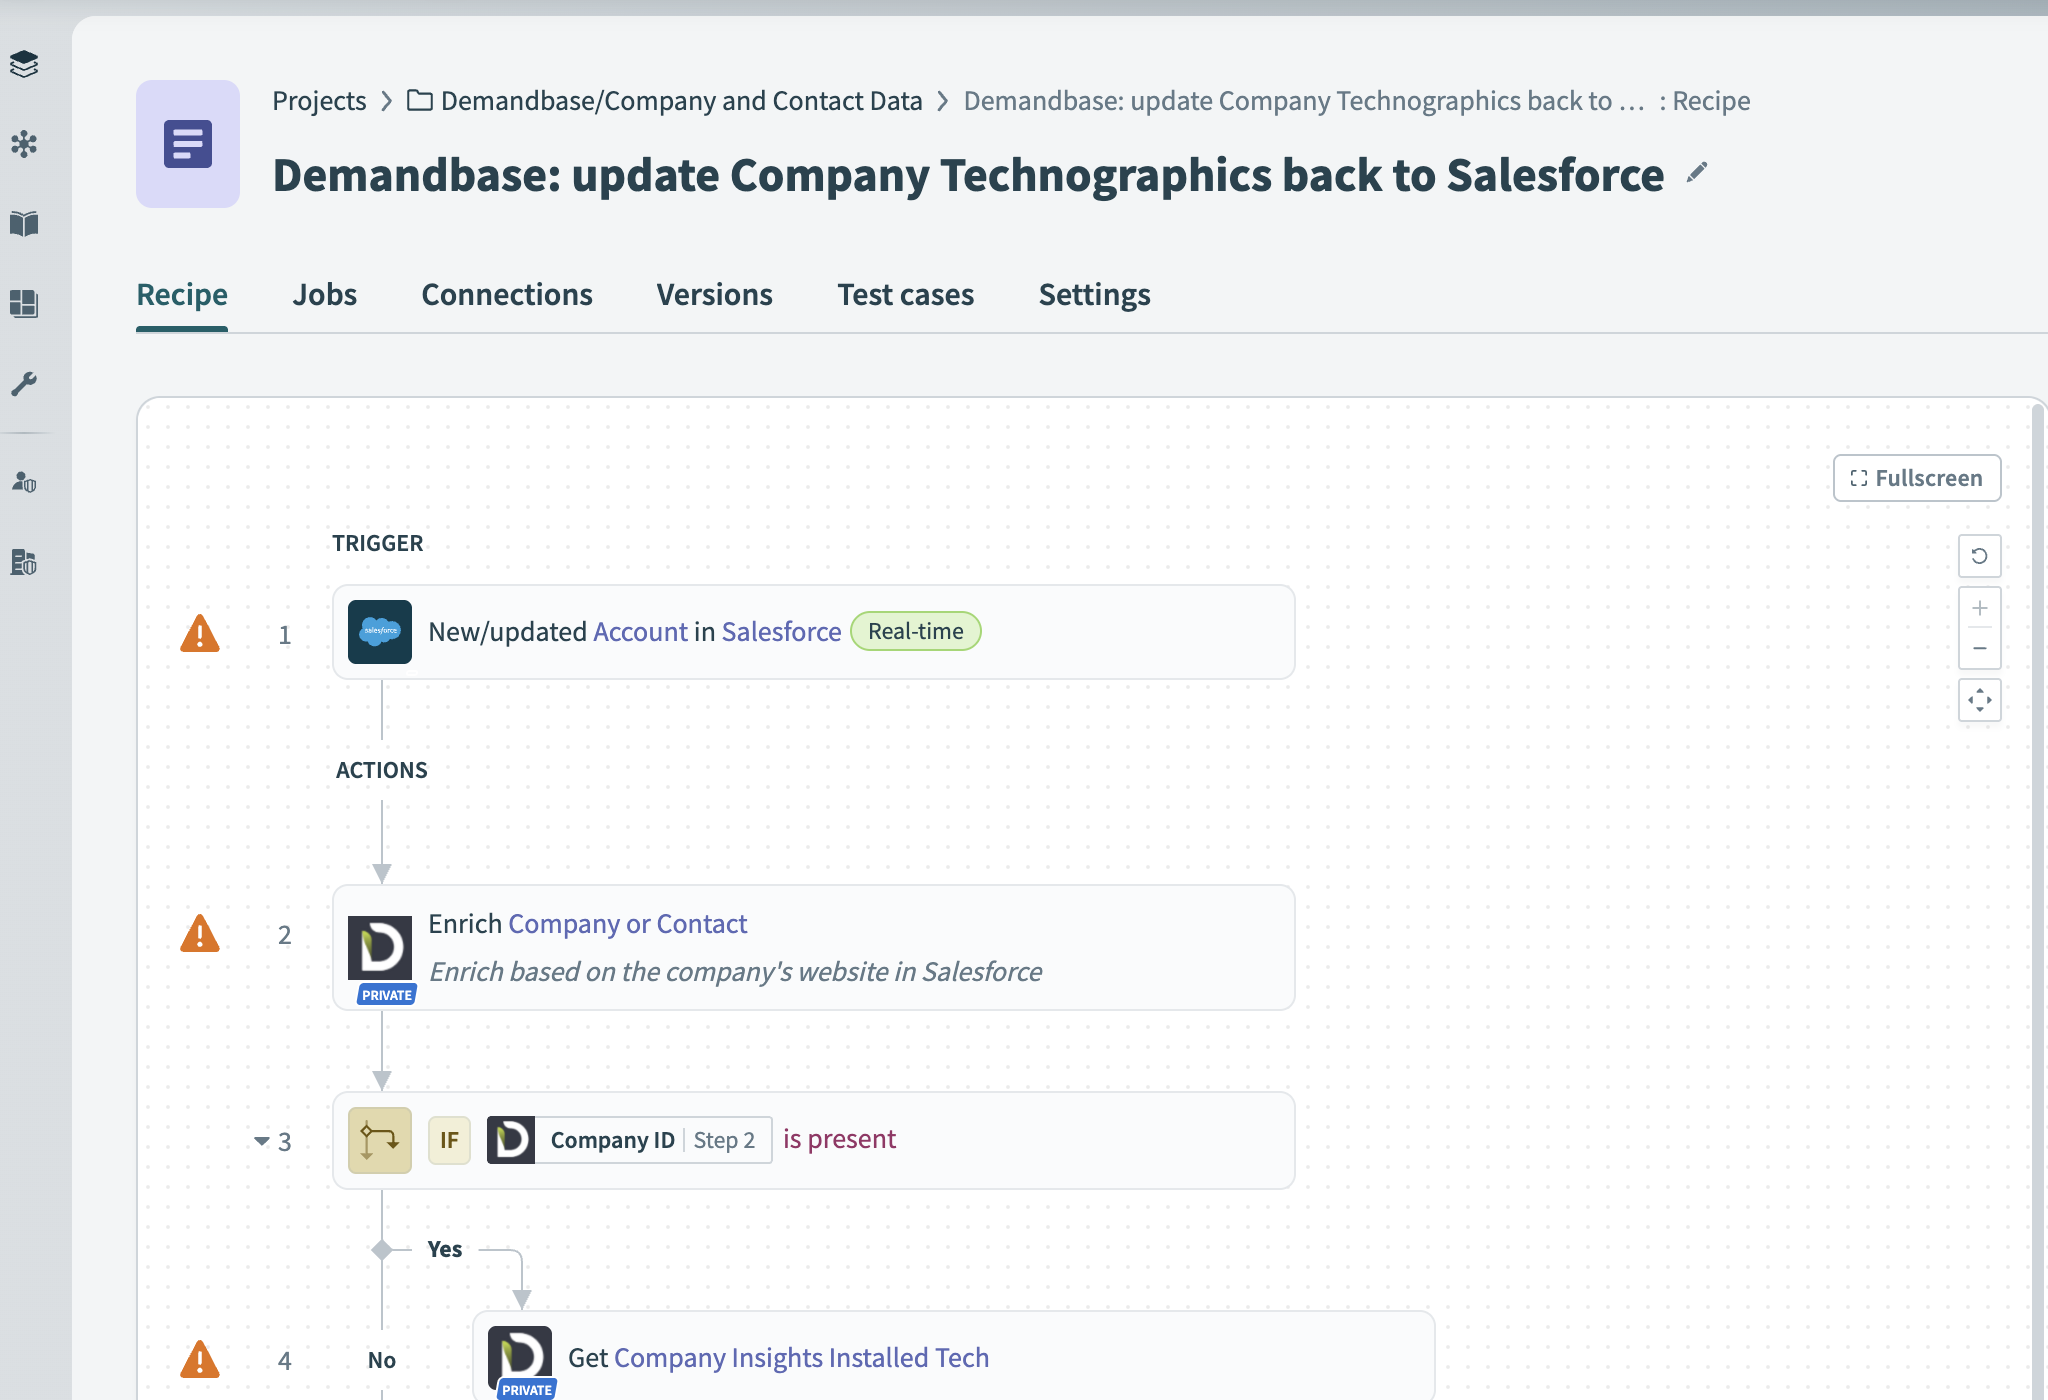Click the snowflake-shaped sidebar icon
The width and height of the screenshot is (2048, 1400).
pyautogui.click(x=24, y=144)
